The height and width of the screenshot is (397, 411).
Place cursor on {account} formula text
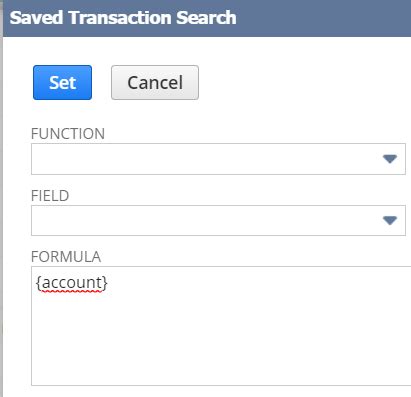pyautogui.click(x=72, y=283)
